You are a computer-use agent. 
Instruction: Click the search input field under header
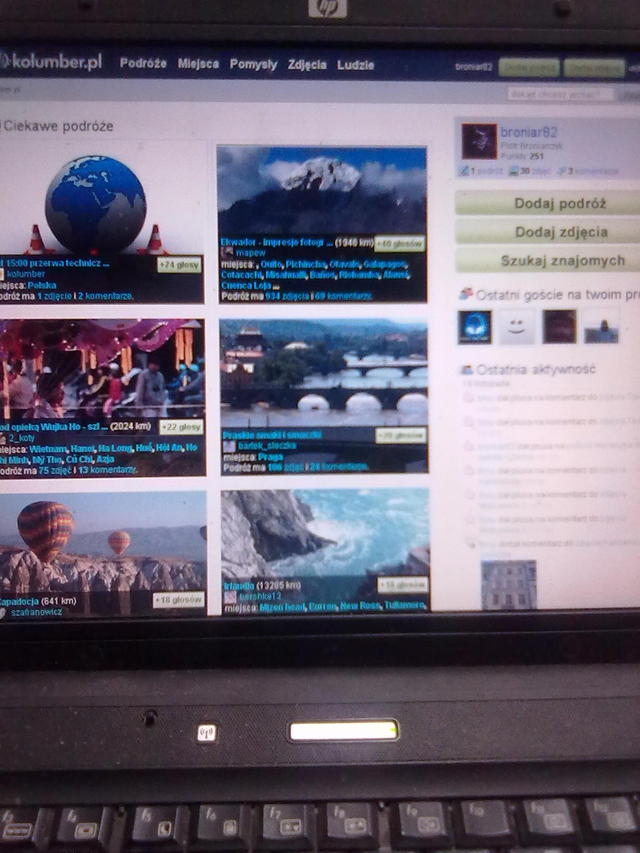(x=559, y=94)
